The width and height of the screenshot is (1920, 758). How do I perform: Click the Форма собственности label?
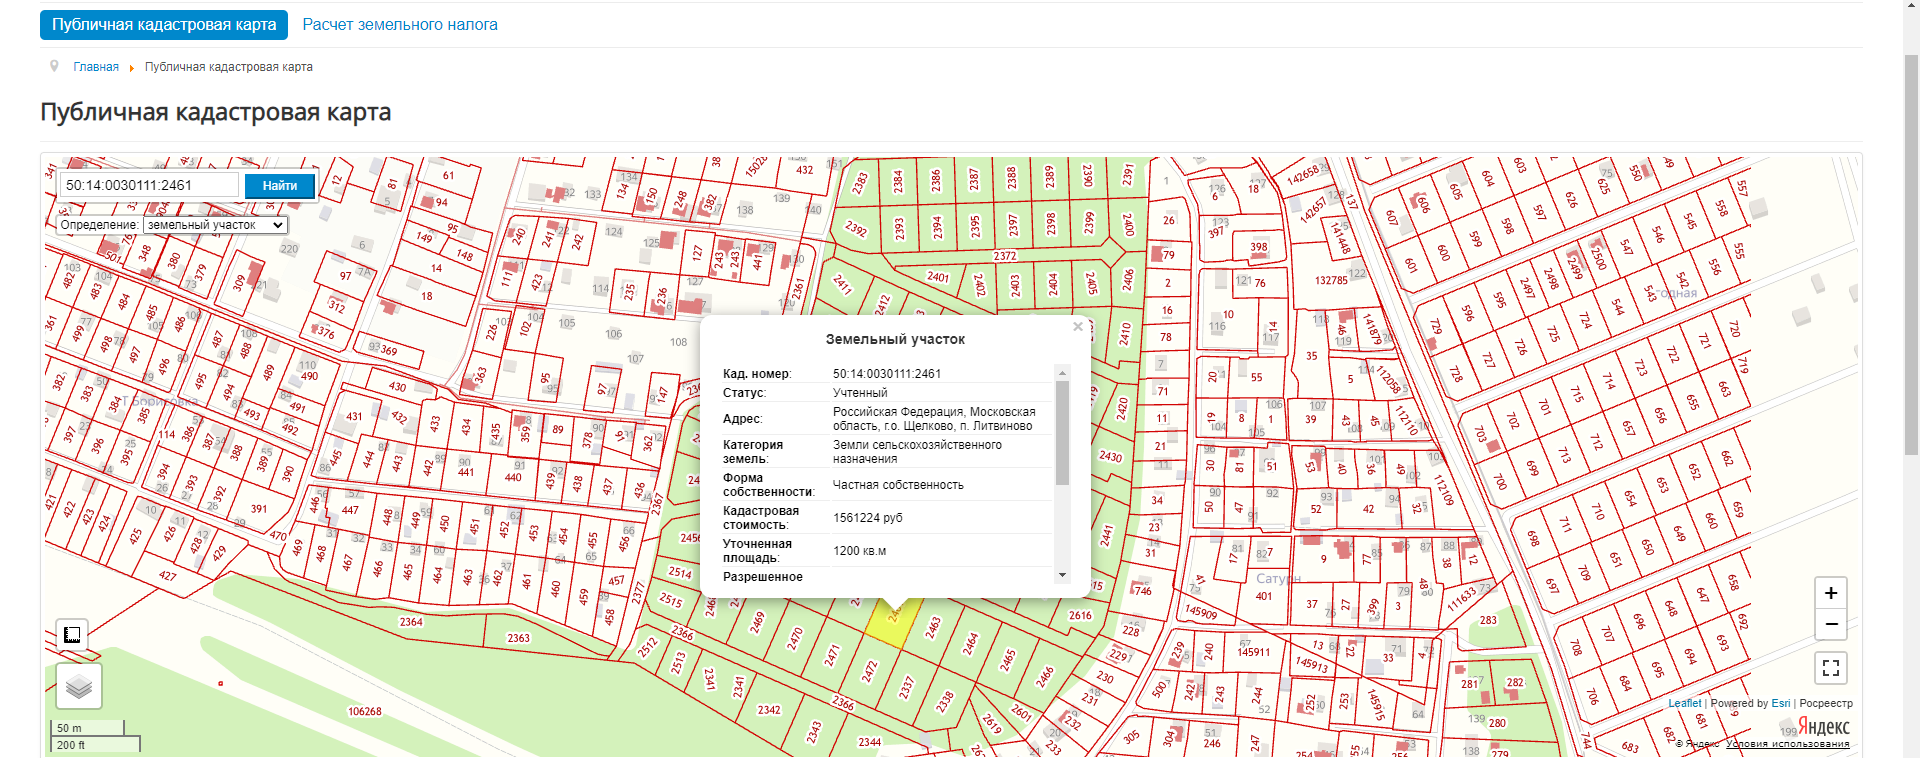click(x=769, y=485)
